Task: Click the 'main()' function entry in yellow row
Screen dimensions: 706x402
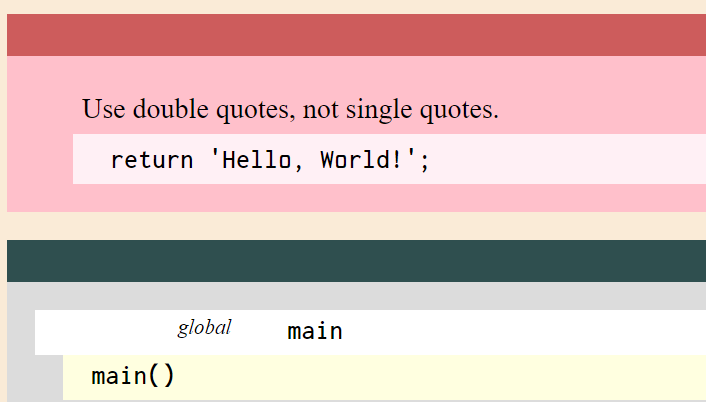Action: click(x=133, y=376)
